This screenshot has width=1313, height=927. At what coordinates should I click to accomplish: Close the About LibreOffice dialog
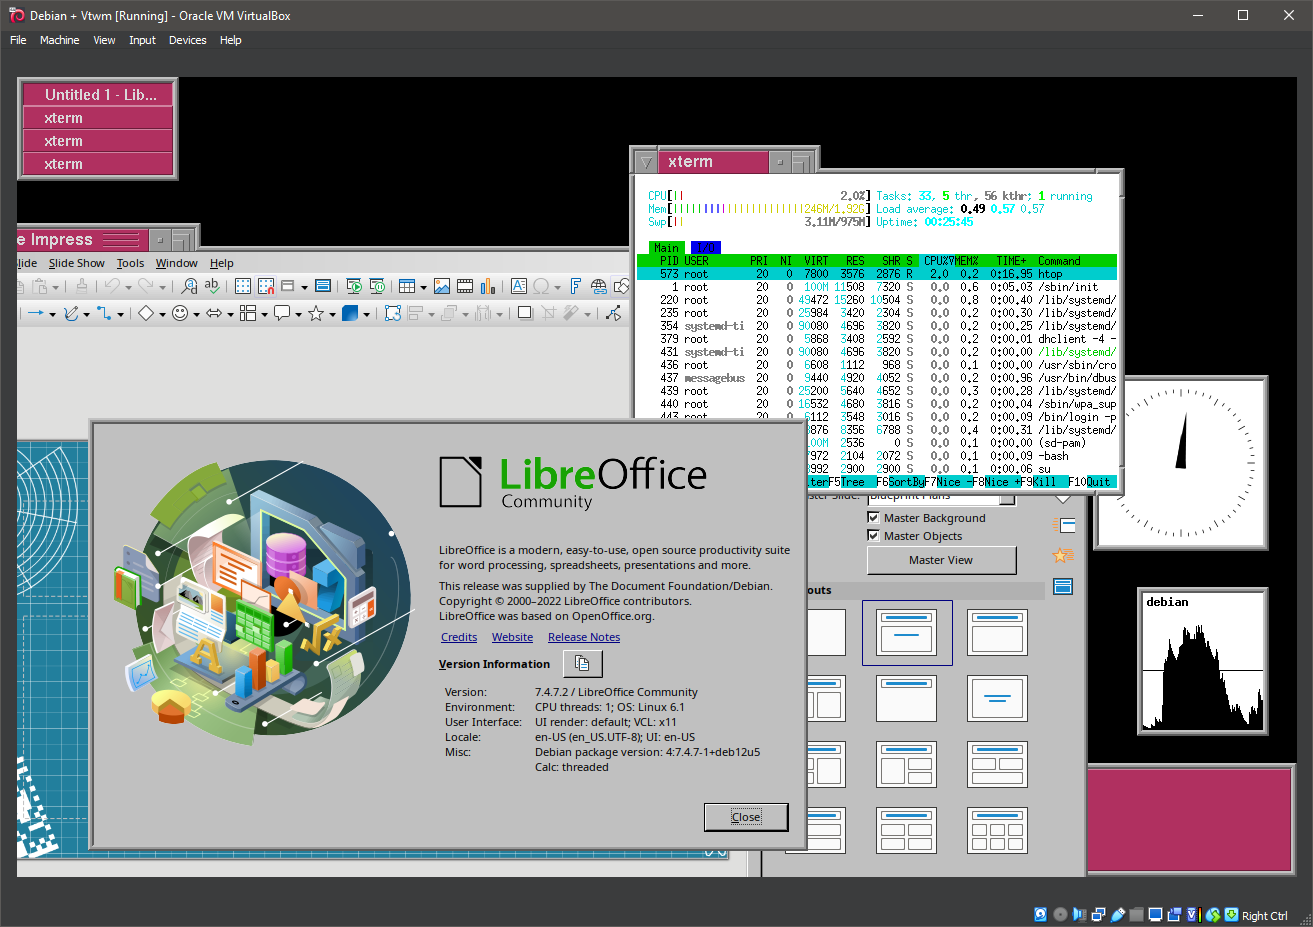coord(746,817)
